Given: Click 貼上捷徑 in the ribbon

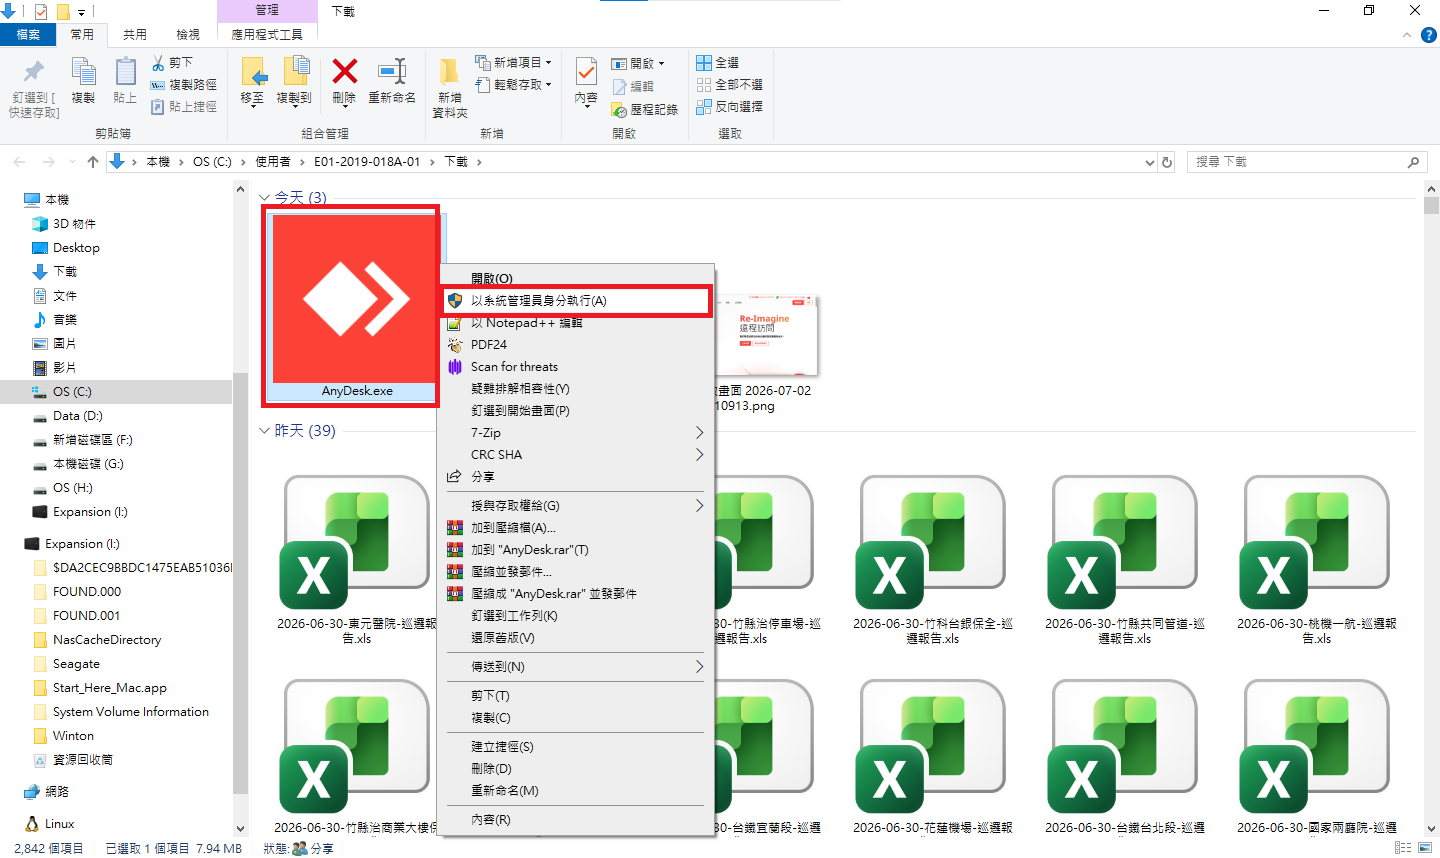Looking at the screenshot, I should (184, 107).
